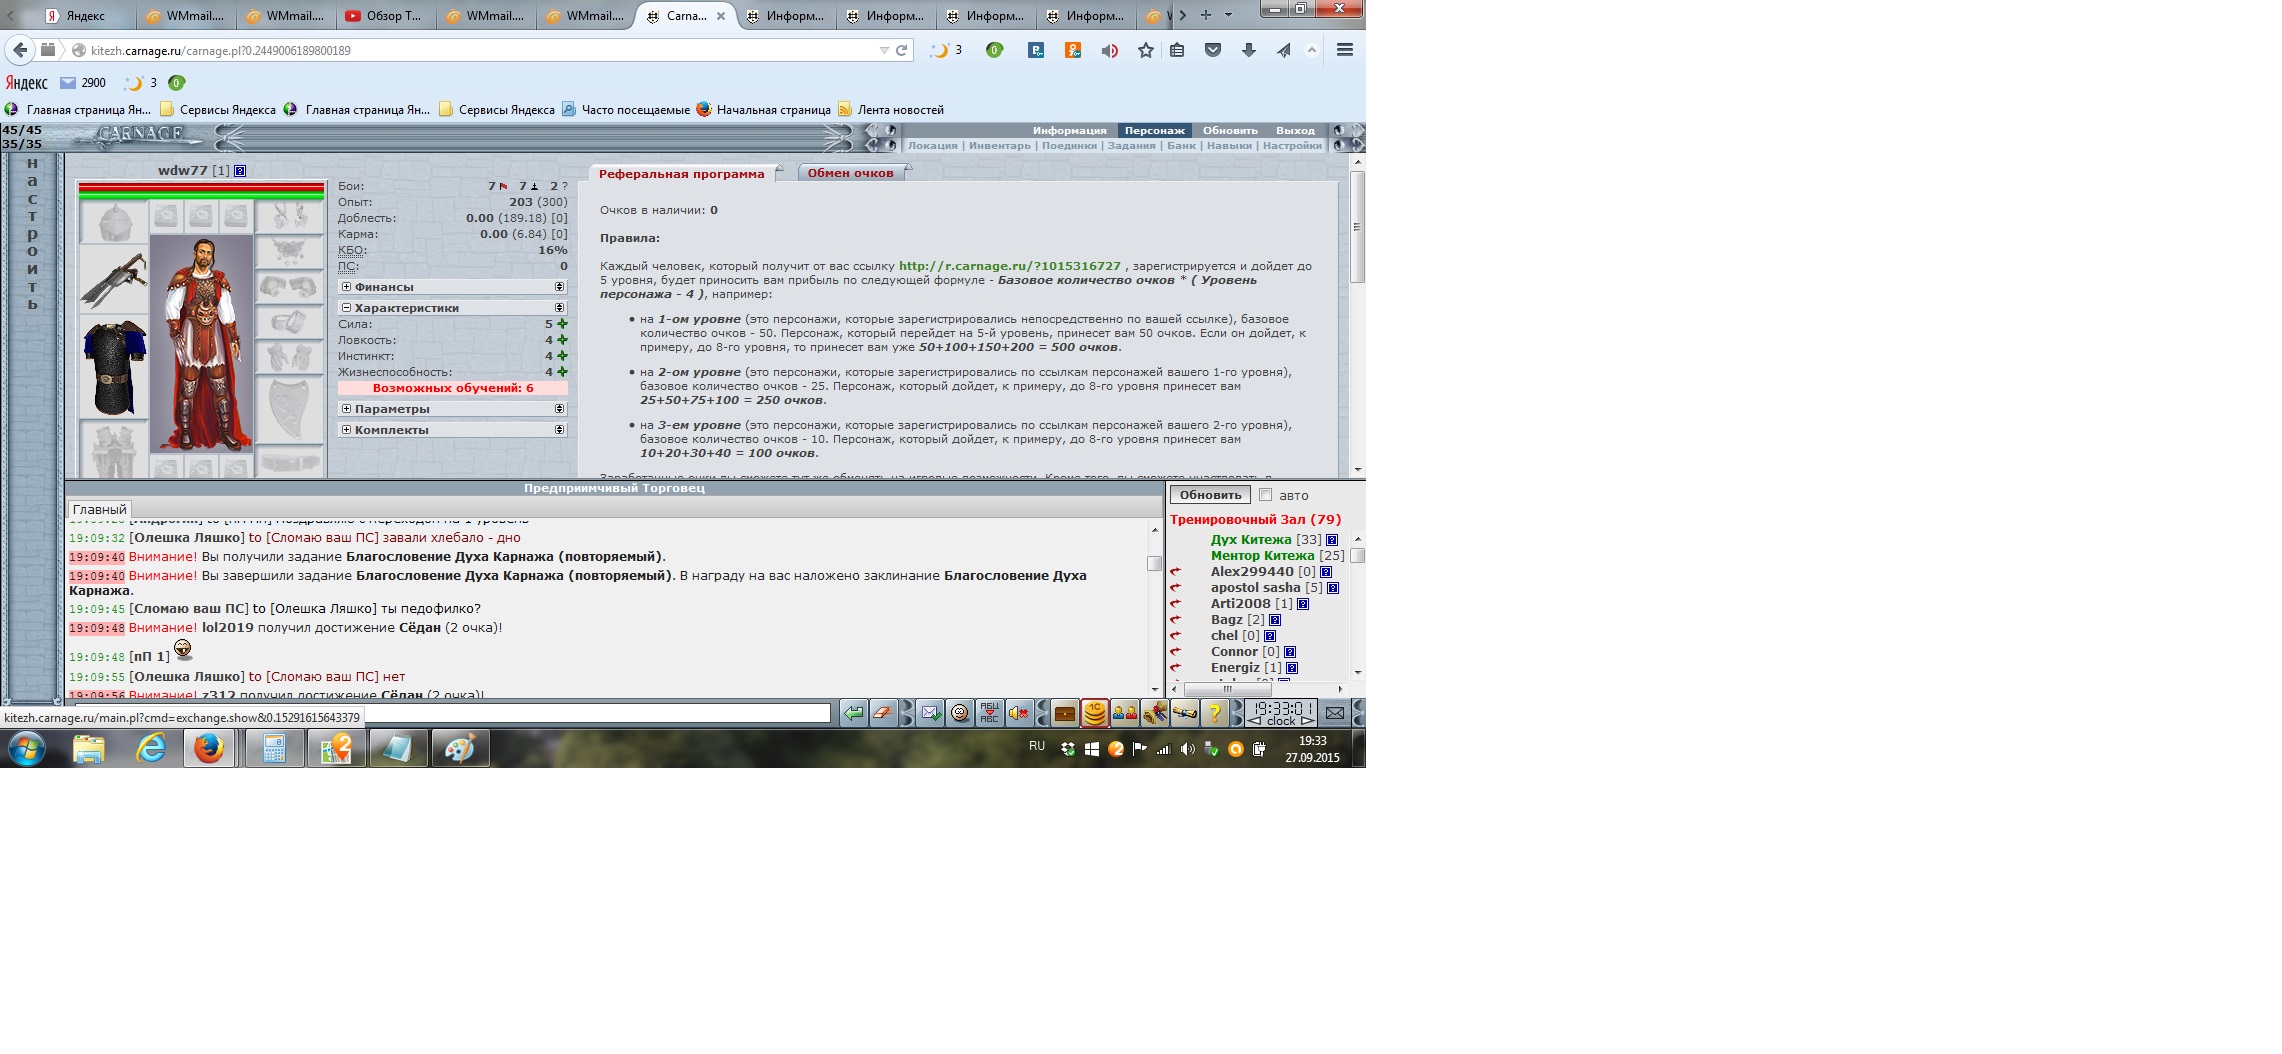Viewport: 2282px width, 1054px height.
Task: Increase Ловкость with green plus
Action: point(562,340)
